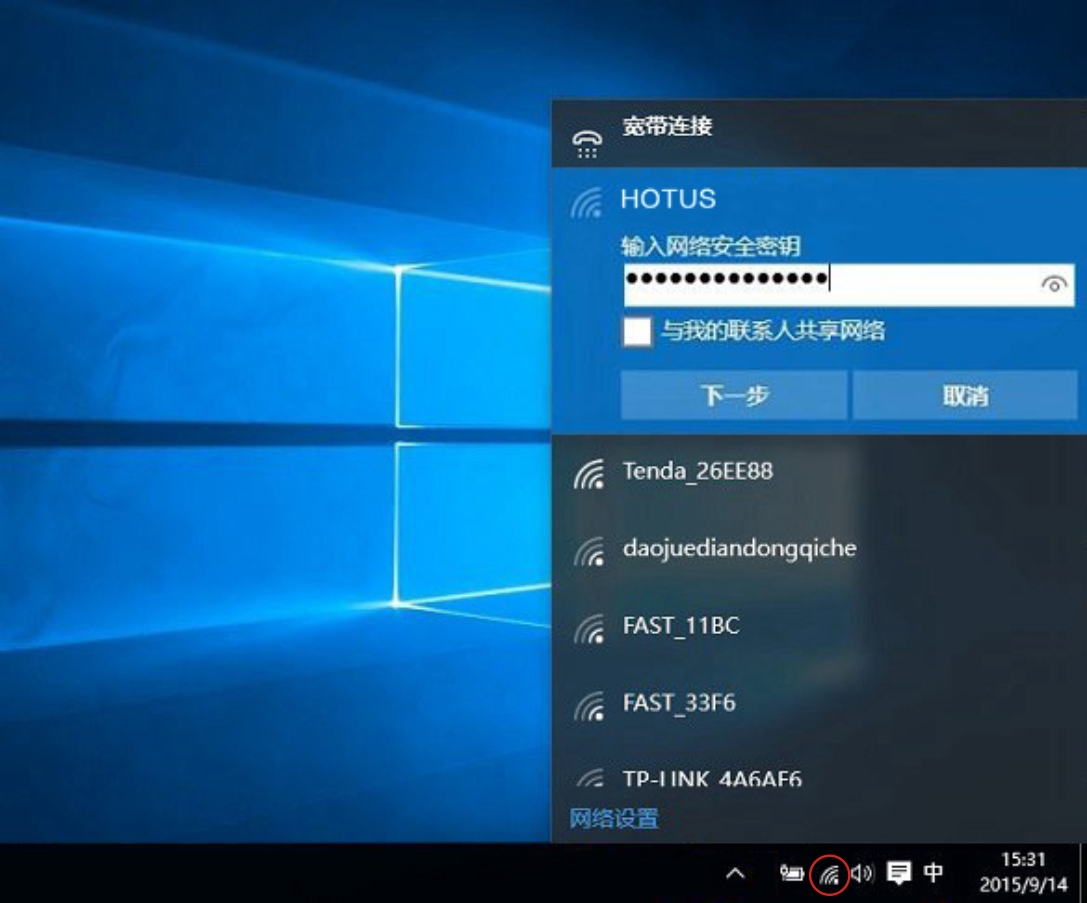The height and width of the screenshot is (903, 1087).
Task: Click the volume speaker tray icon
Action: point(862,874)
